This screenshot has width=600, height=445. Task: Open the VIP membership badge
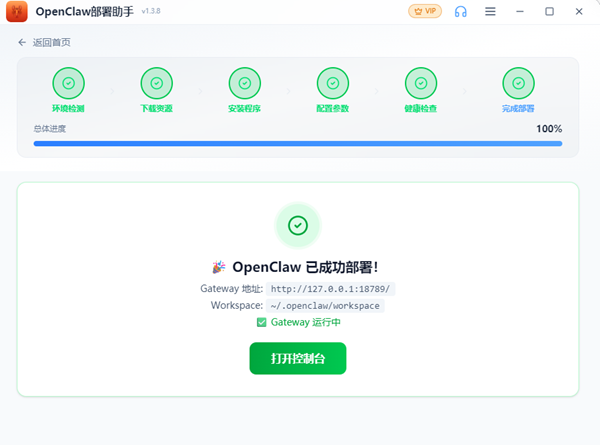click(x=425, y=11)
